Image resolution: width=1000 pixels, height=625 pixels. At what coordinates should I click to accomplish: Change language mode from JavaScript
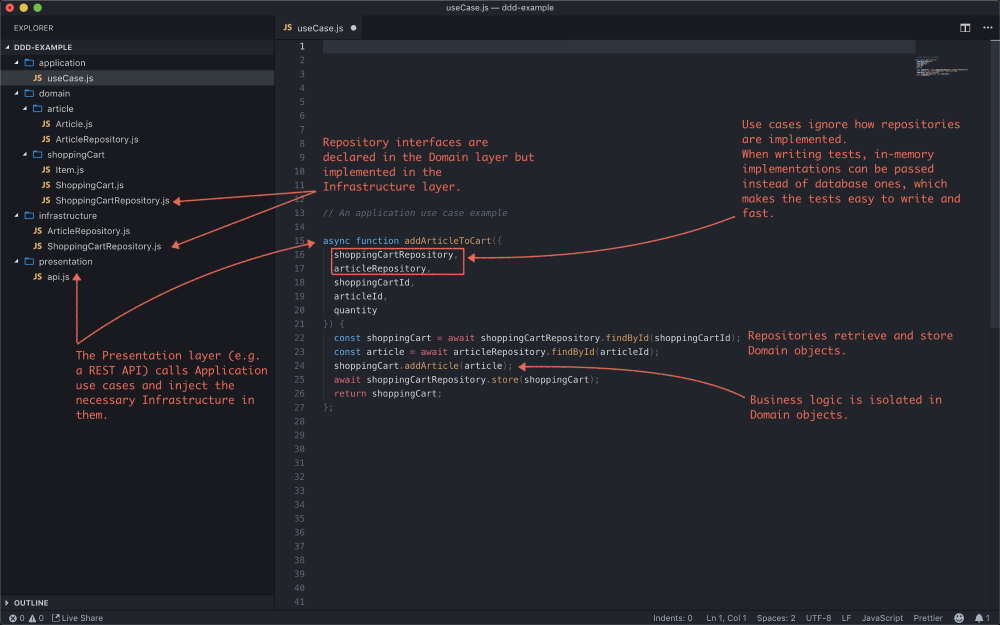click(882, 618)
